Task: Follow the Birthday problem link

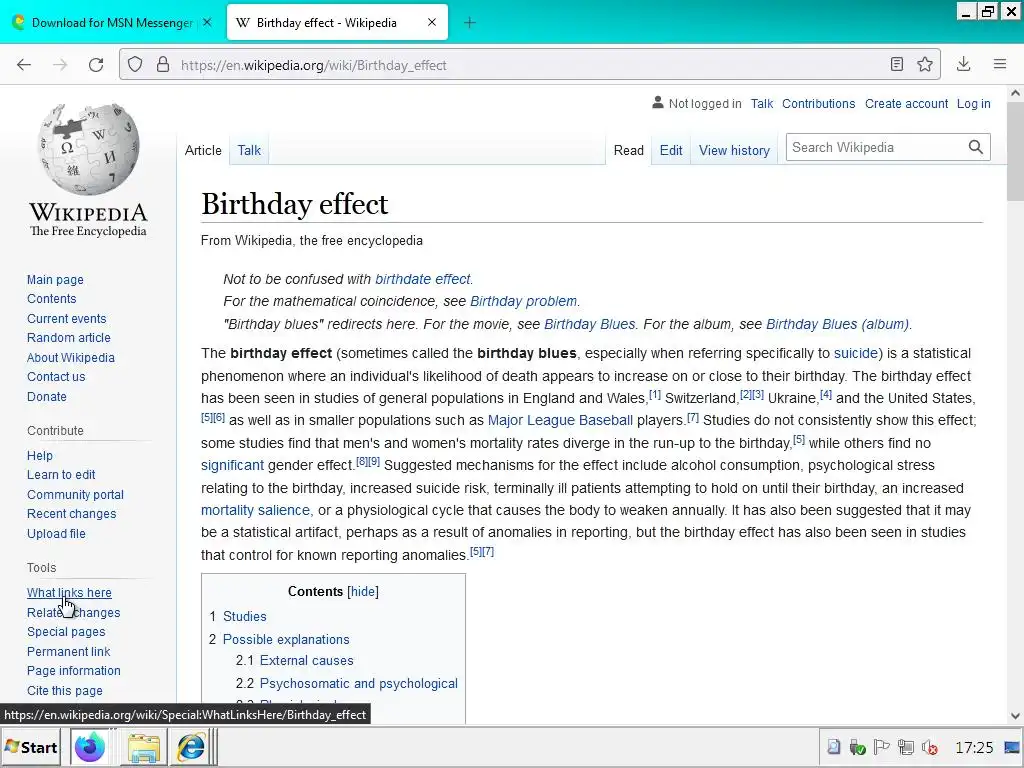Action: tap(523, 301)
